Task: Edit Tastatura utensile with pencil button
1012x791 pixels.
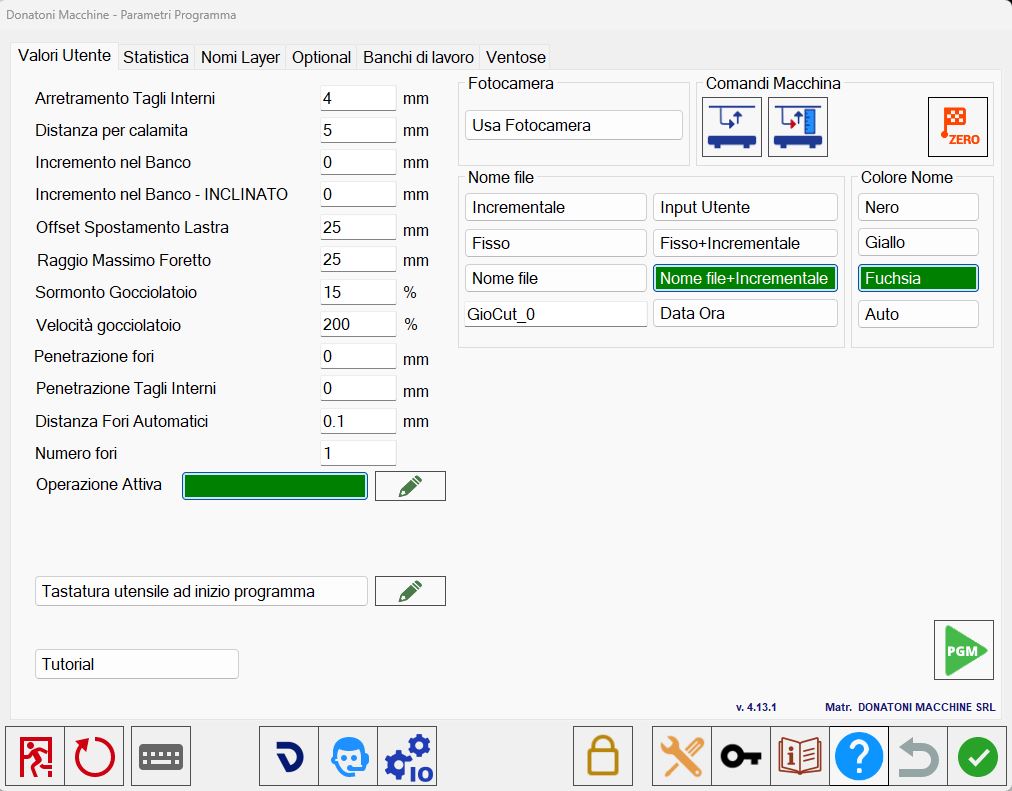Action: point(410,591)
